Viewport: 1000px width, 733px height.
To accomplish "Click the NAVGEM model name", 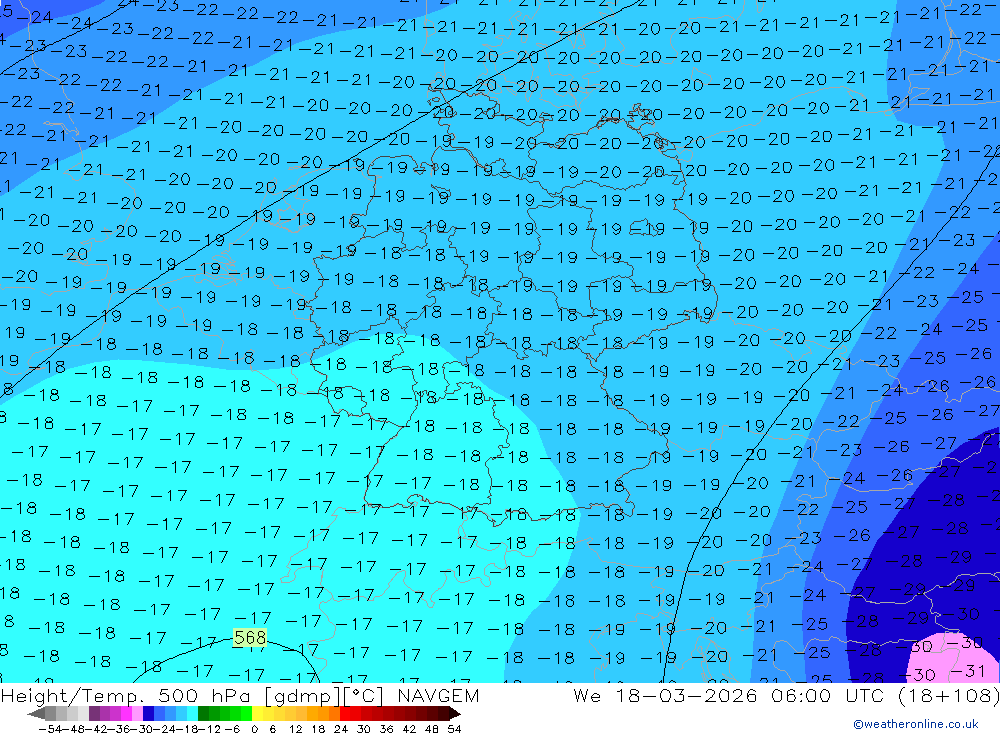I will point(438,695).
